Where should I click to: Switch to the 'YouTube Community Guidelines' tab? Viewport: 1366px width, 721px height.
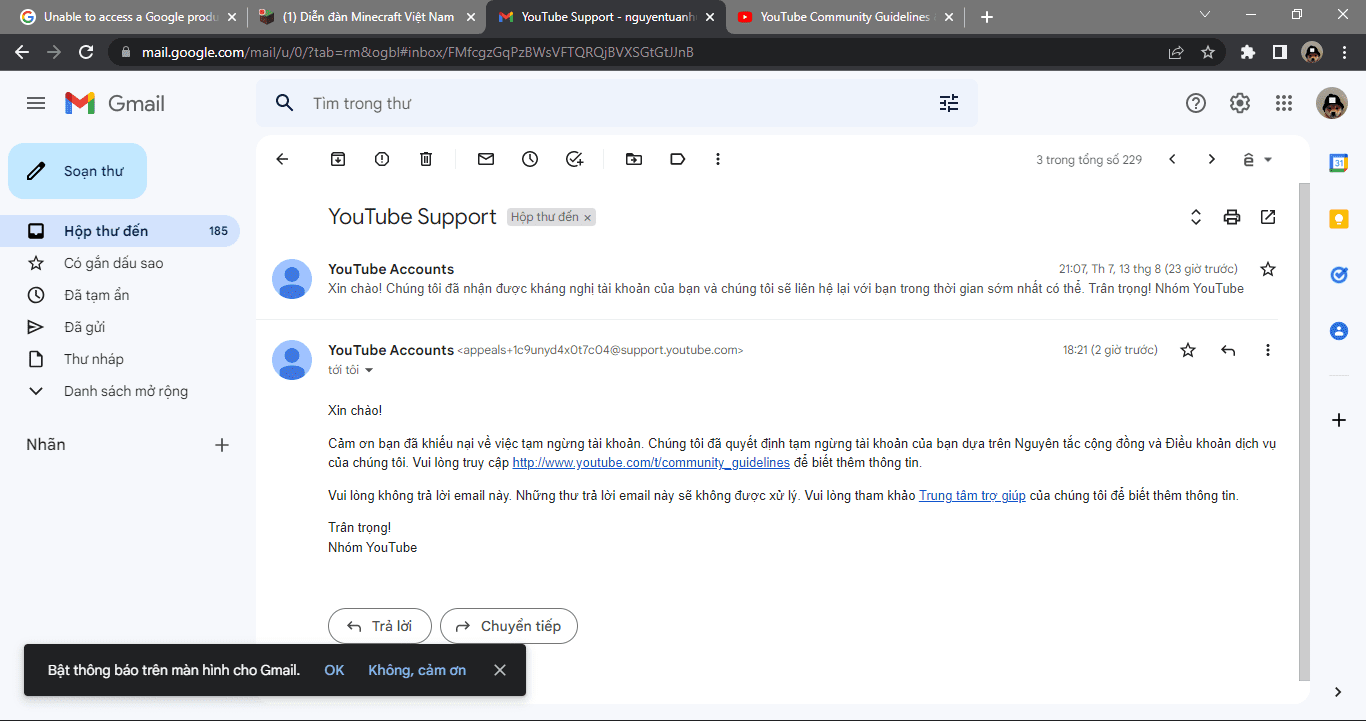click(x=846, y=17)
